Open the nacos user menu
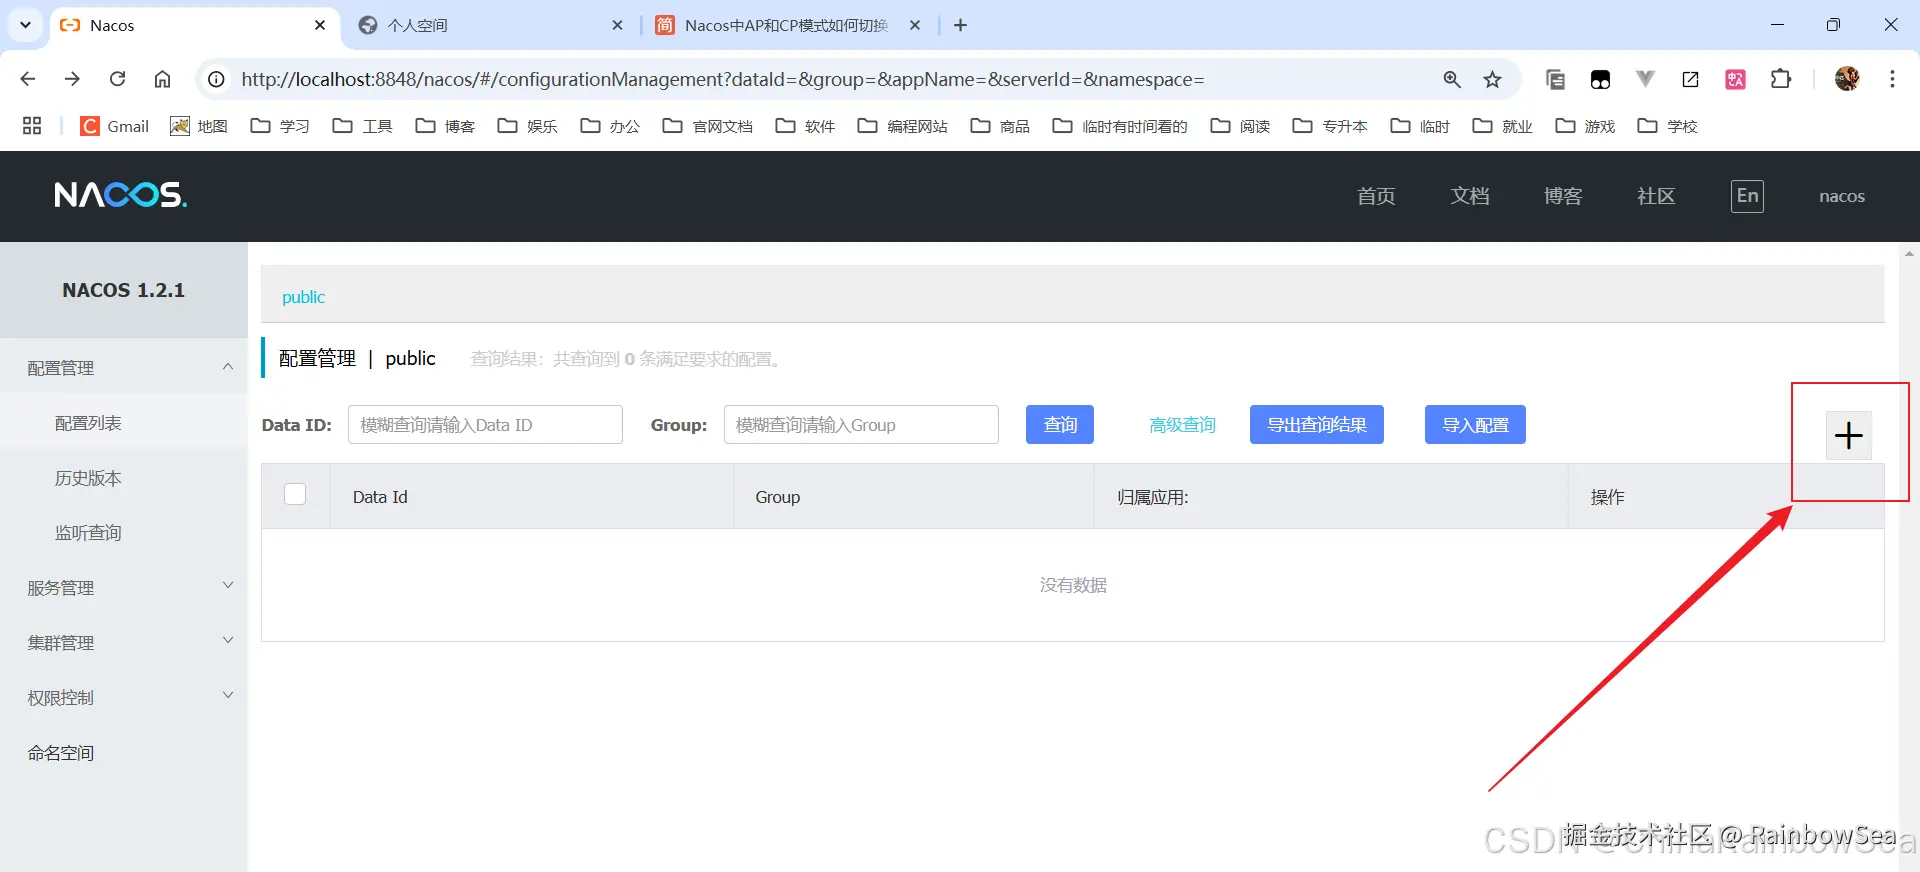The width and height of the screenshot is (1920, 872). (1842, 196)
